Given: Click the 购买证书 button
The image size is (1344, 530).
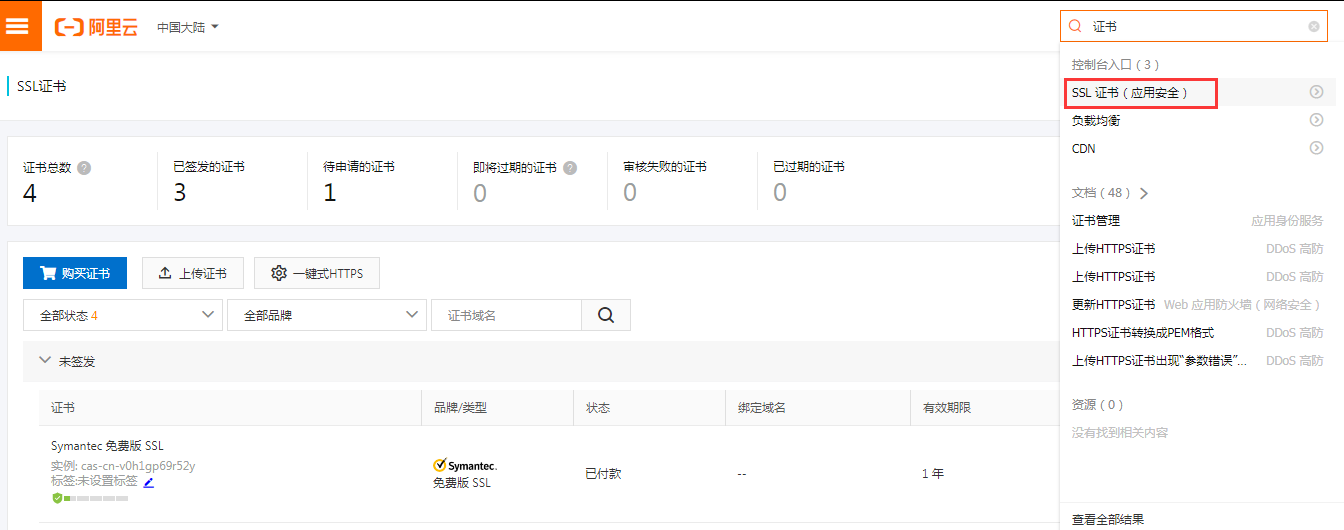Looking at the screenshot, I should 75,273.
